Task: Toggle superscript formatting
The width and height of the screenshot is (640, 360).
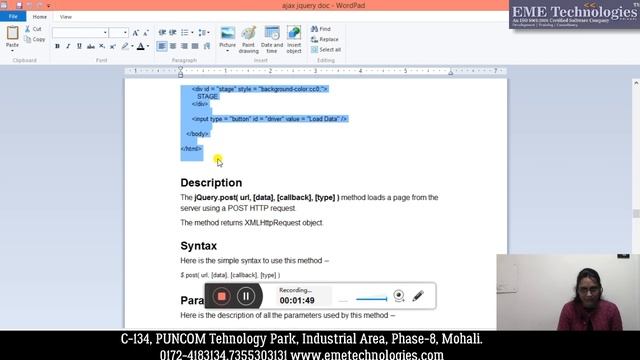Action: (x=113, y=47)
